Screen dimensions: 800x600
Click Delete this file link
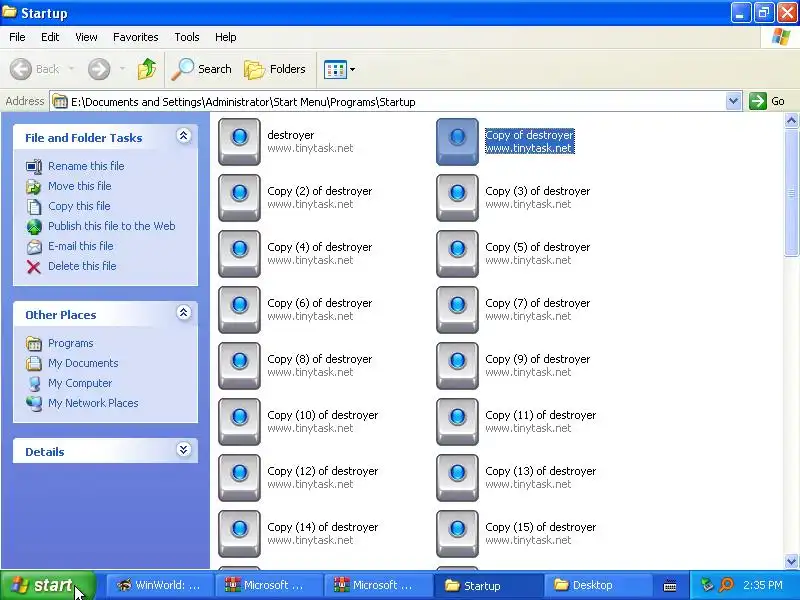click(82, 266)
